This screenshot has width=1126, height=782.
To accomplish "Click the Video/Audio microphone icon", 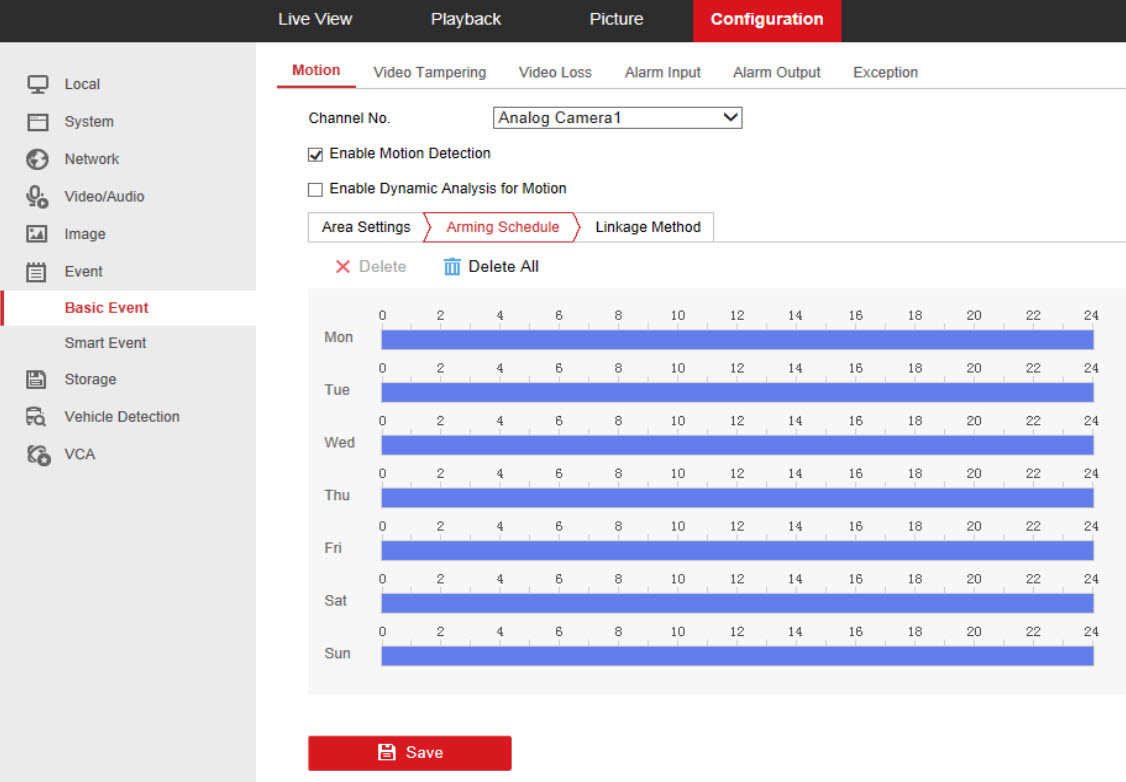I will [37, 197].
